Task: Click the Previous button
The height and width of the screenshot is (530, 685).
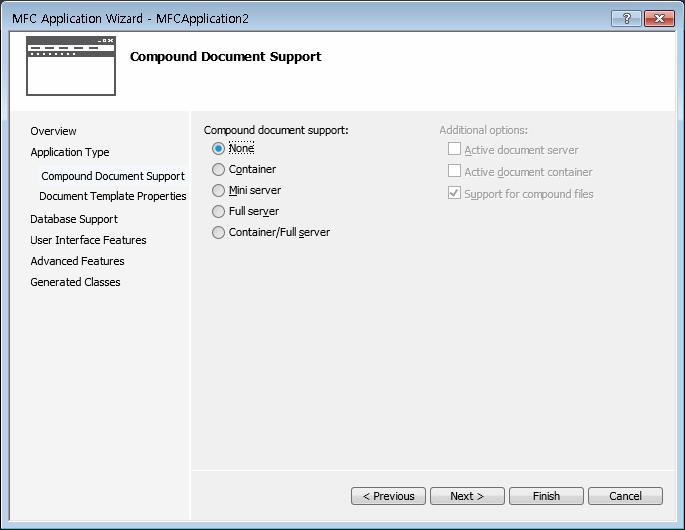Action: click(x=388, y=496)
